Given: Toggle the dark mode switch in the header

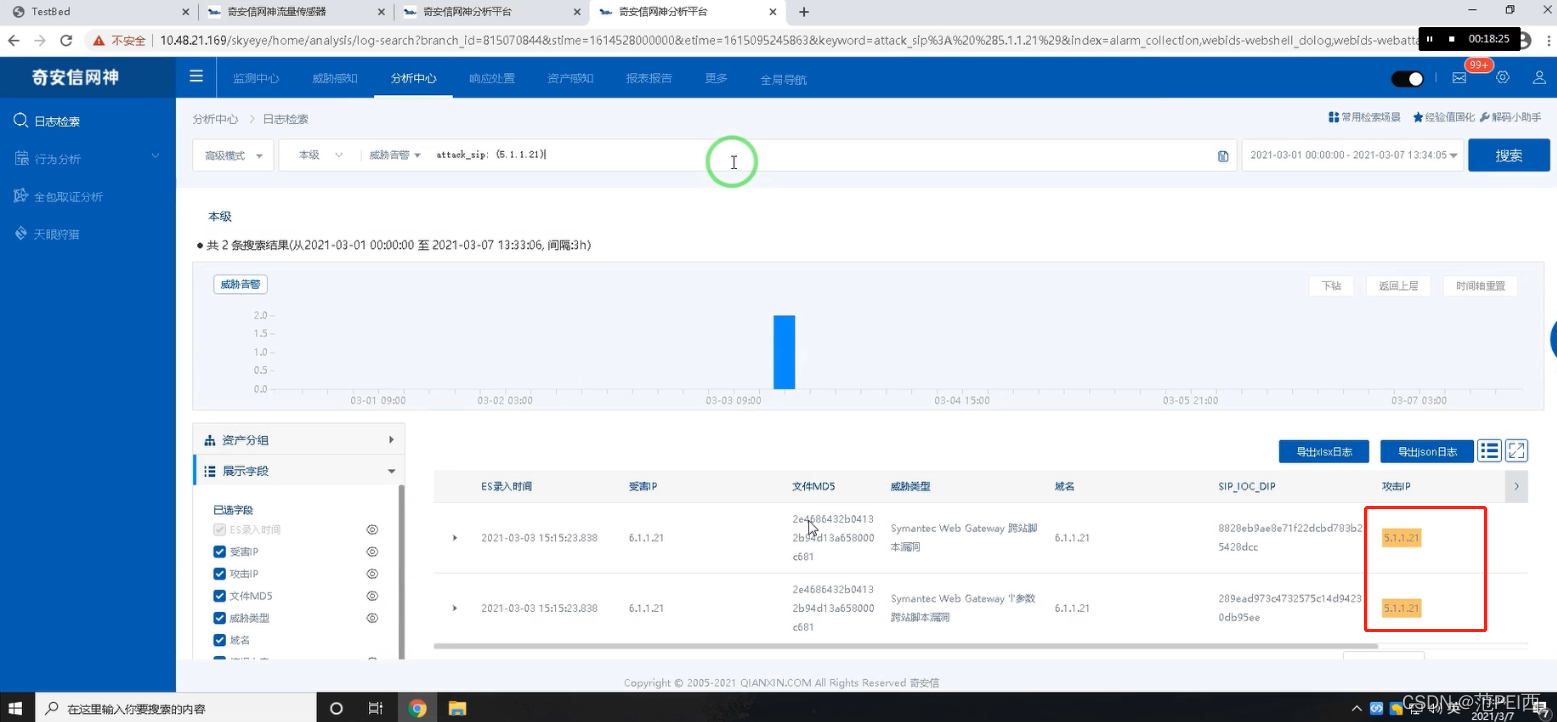Looking at the screenshot, I should pos(1407,78).
